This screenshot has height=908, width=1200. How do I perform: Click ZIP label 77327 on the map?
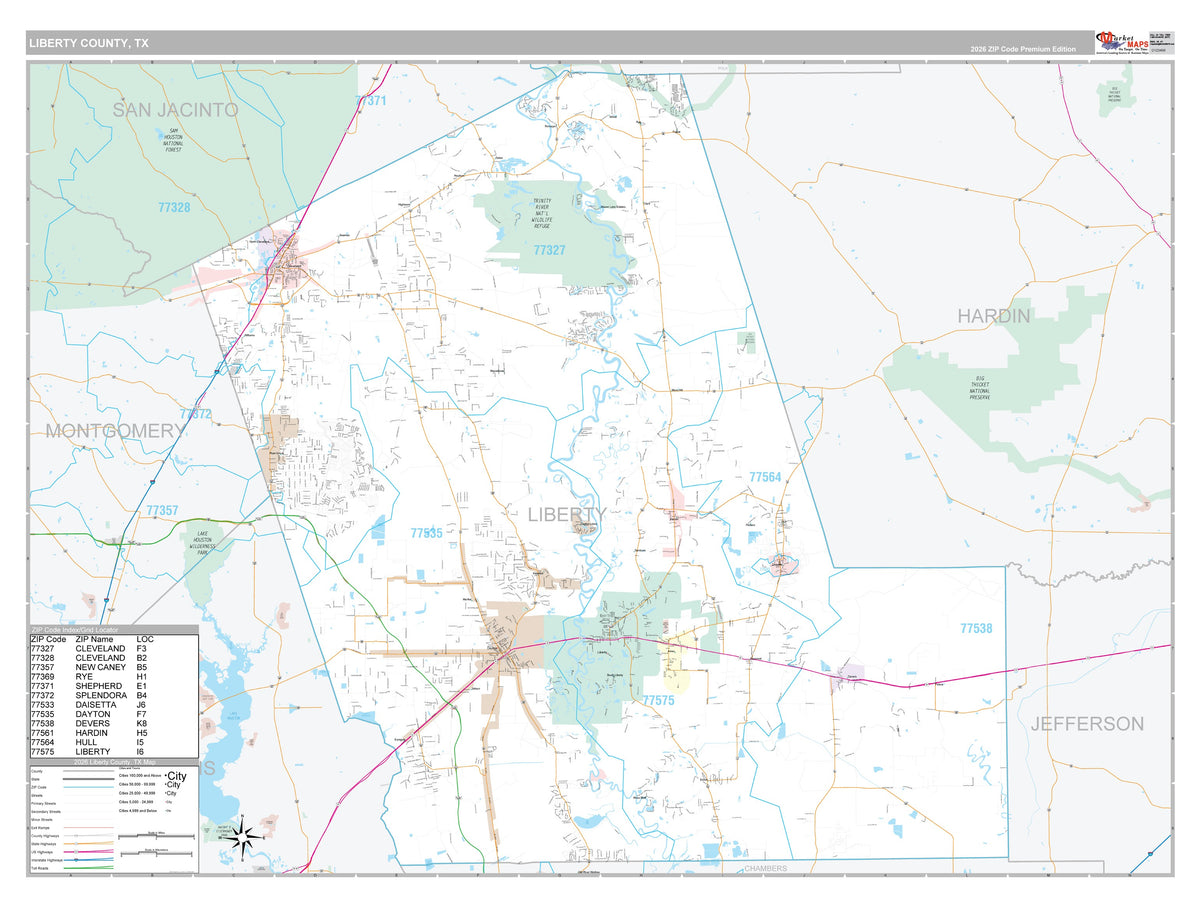coord(549,250)
